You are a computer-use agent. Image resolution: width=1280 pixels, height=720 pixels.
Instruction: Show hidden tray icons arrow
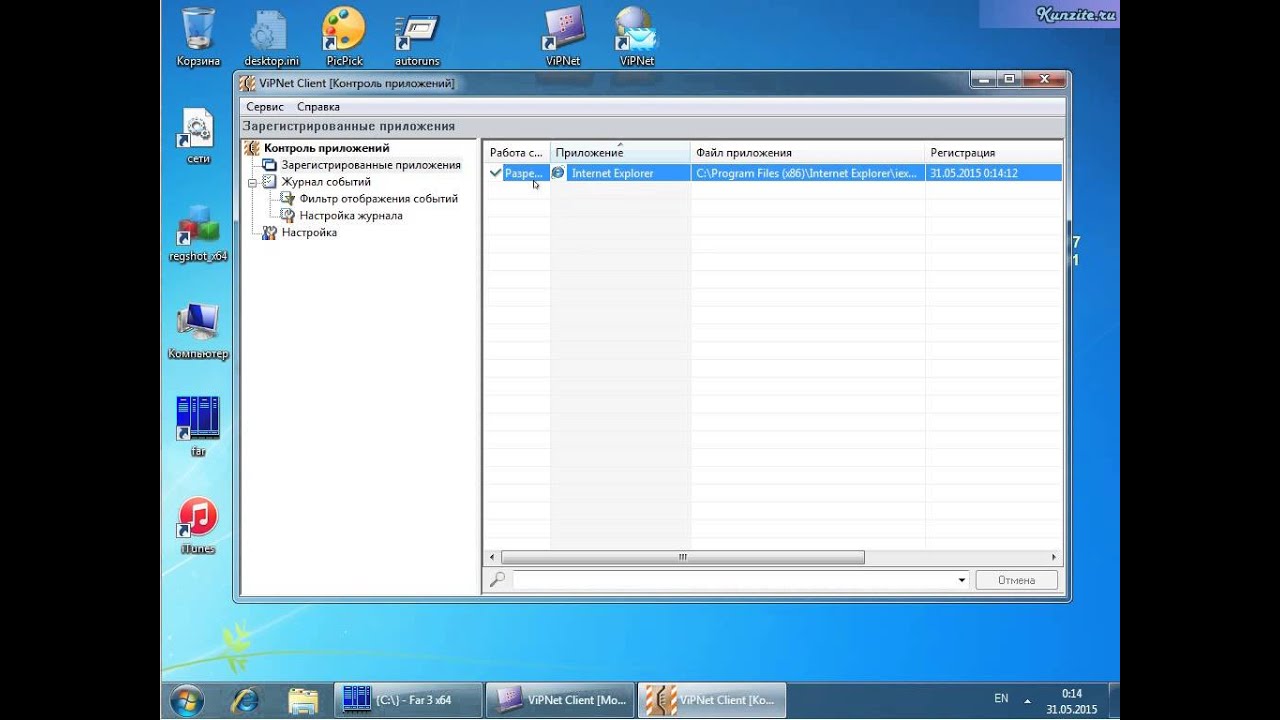click(x=1026, y=700)
